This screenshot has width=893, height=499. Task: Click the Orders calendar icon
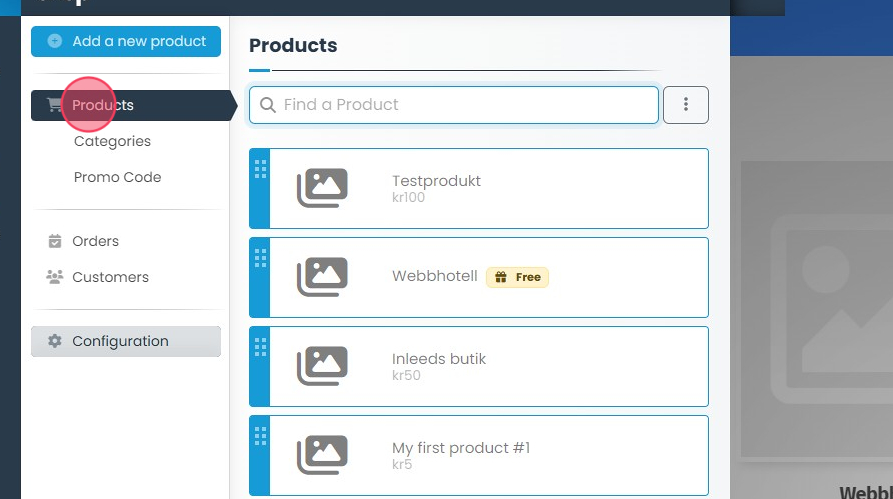(55, 241)
